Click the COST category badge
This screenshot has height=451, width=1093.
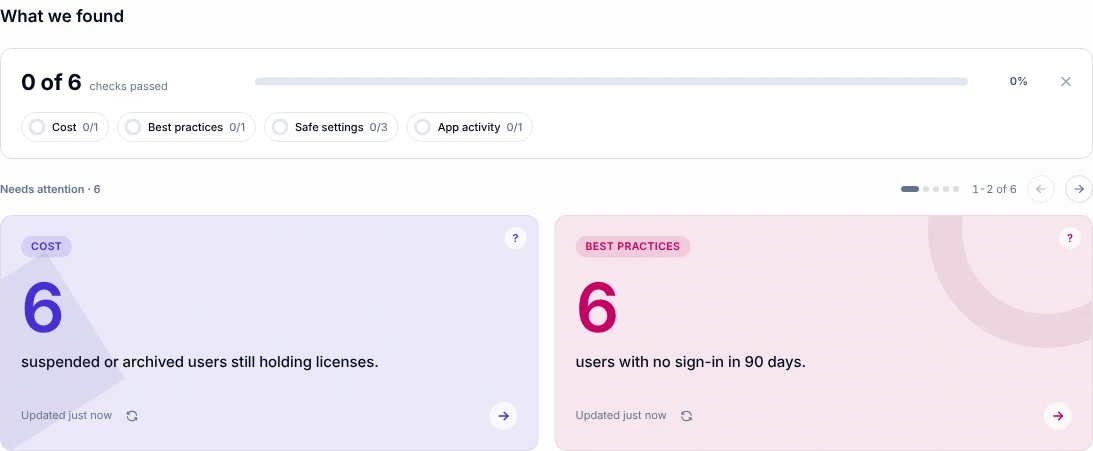(46, 246)
